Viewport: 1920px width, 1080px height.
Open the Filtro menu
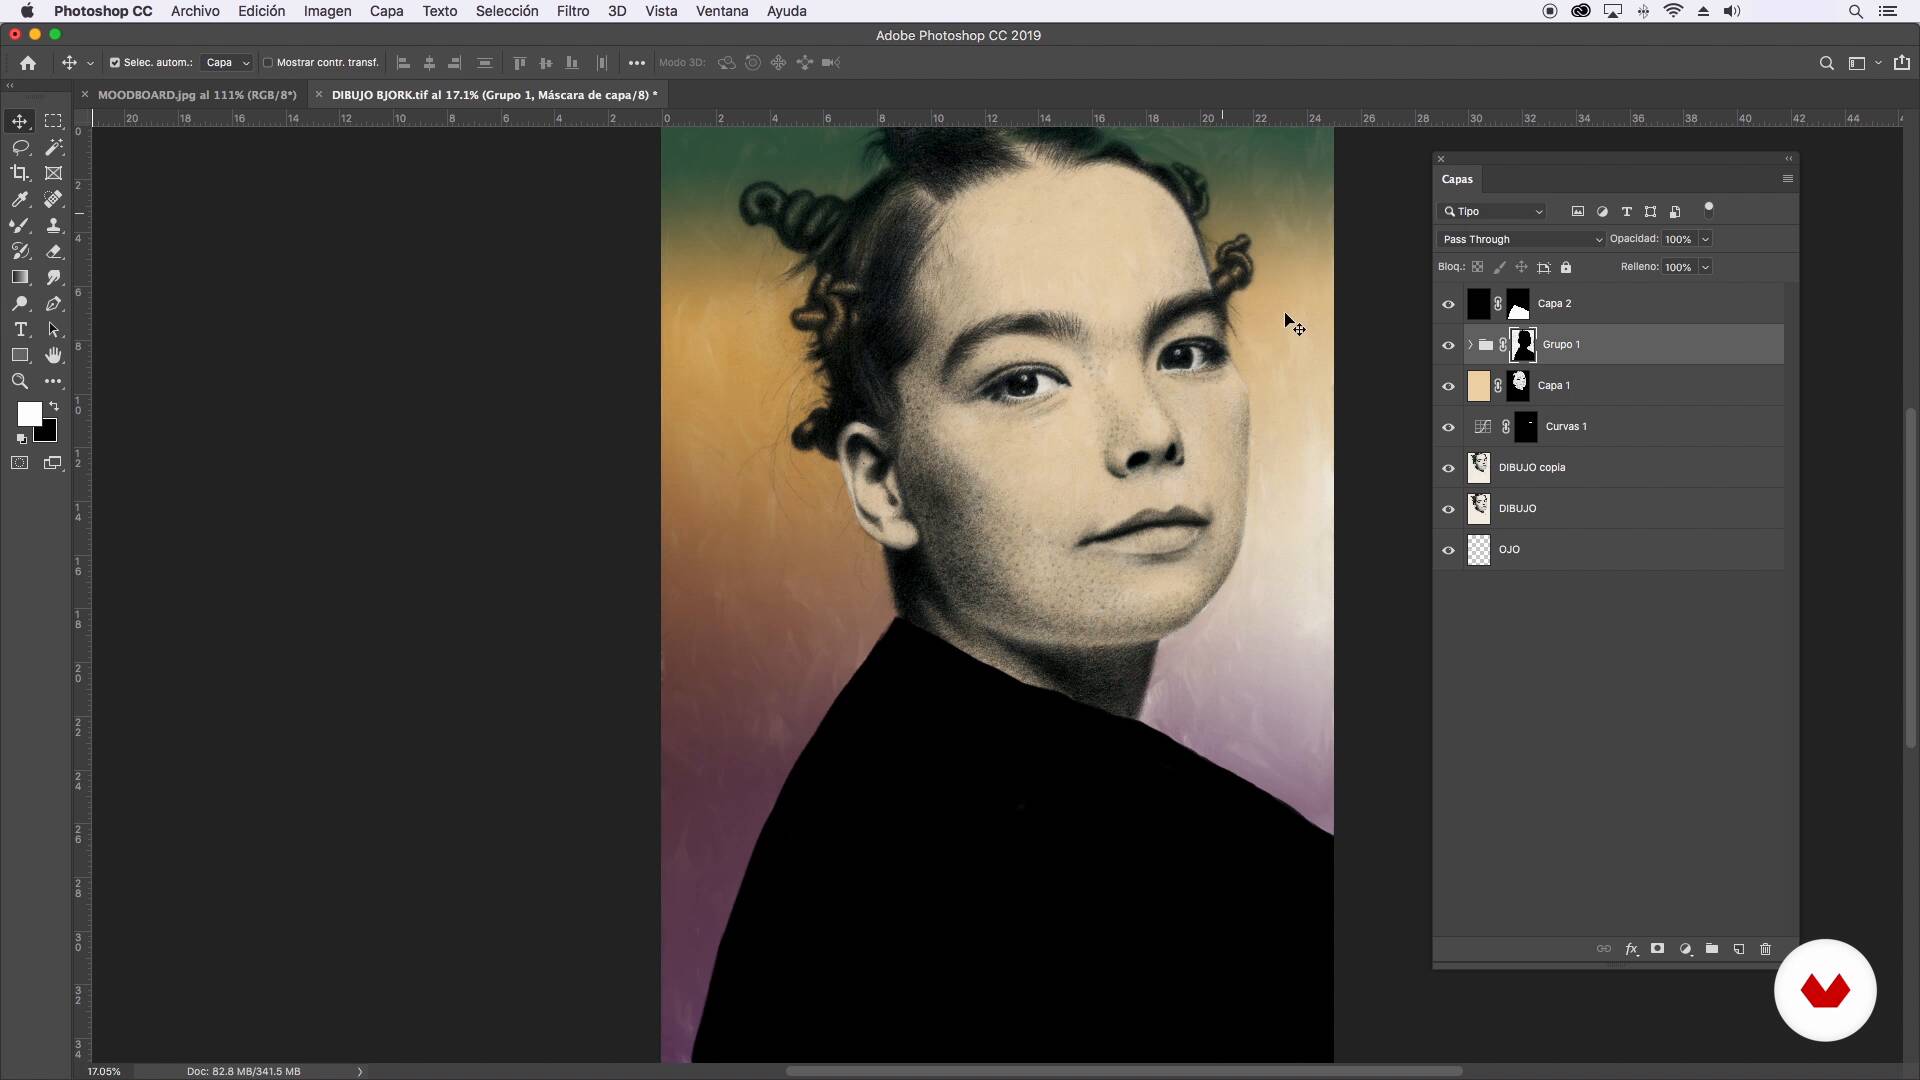[573, 11]
